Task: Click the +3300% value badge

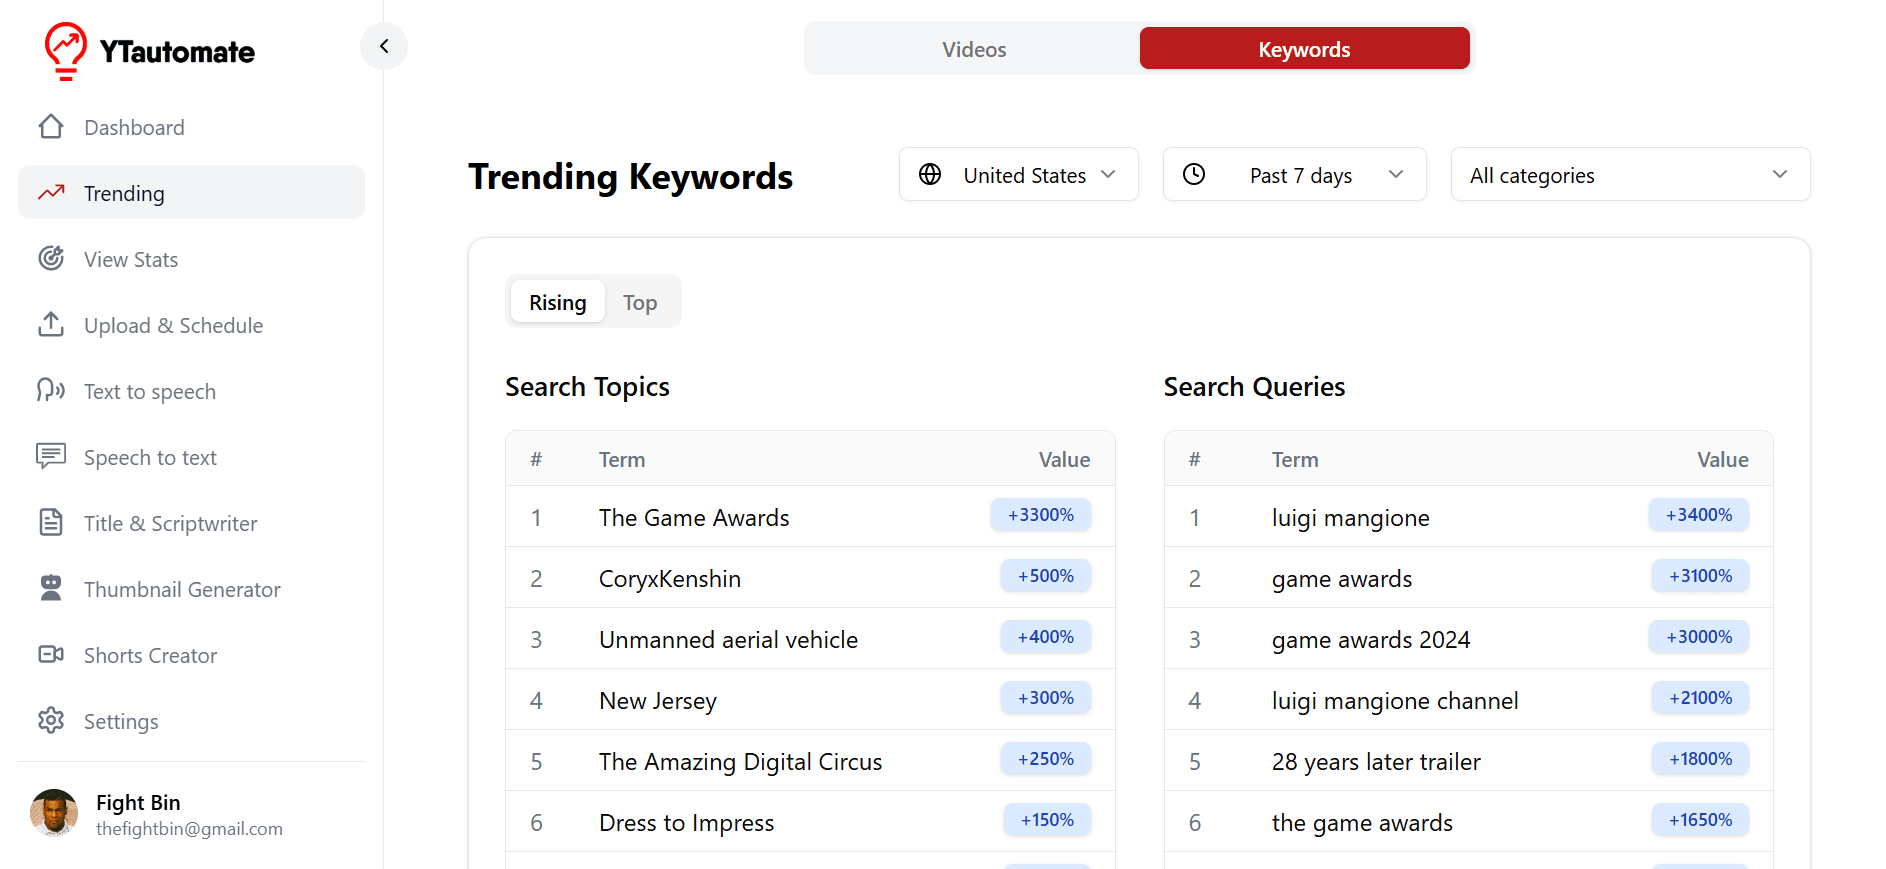Action: (x=1040, y=514)
